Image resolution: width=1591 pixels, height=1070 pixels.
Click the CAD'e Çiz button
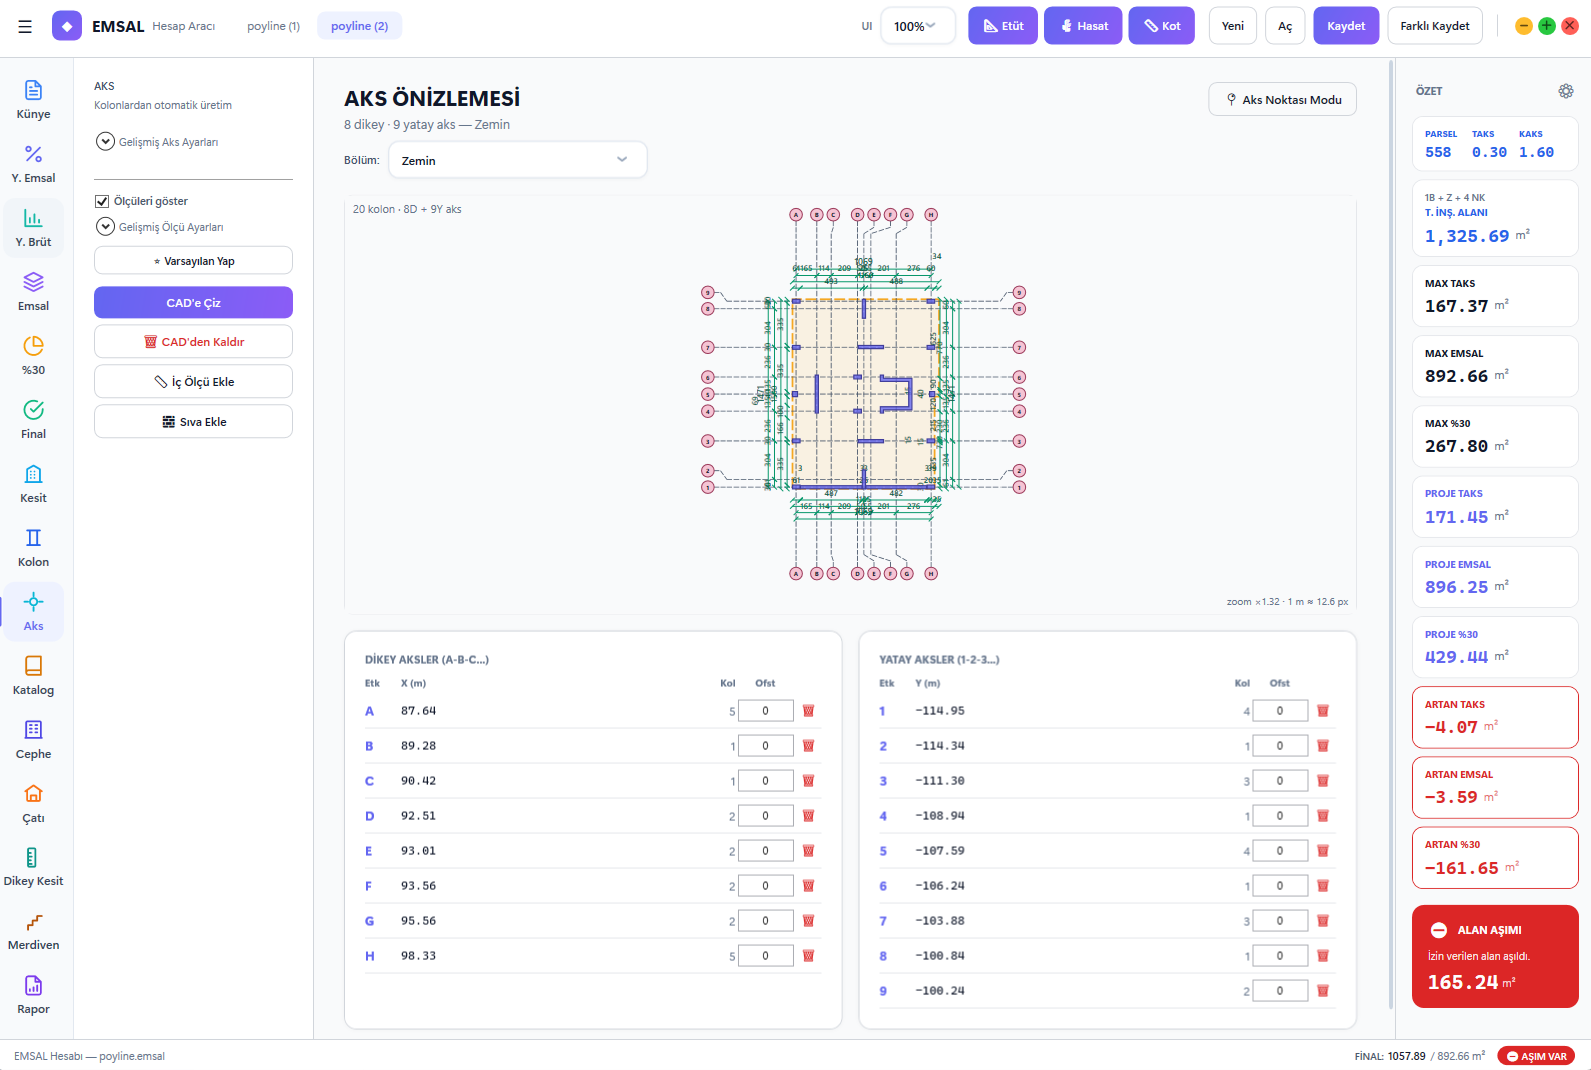click(x=193, y=302)
